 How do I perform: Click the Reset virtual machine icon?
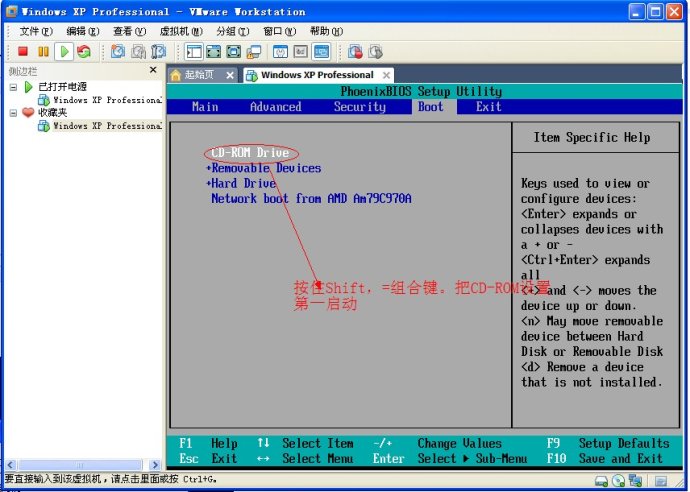(84, 51)
